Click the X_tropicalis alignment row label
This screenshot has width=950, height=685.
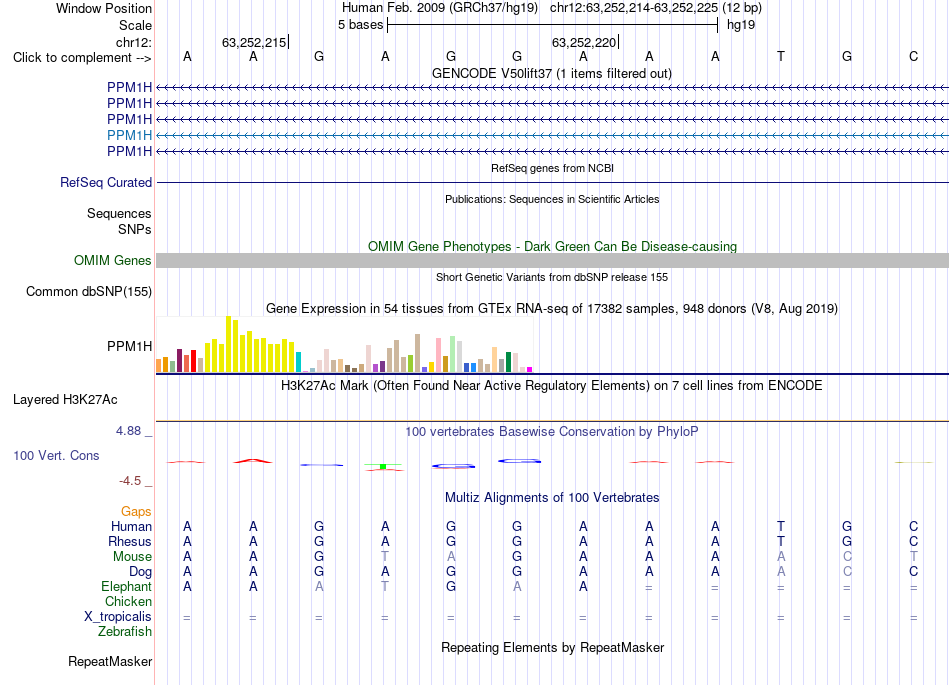pyautogui.click(x=118, y=617)
